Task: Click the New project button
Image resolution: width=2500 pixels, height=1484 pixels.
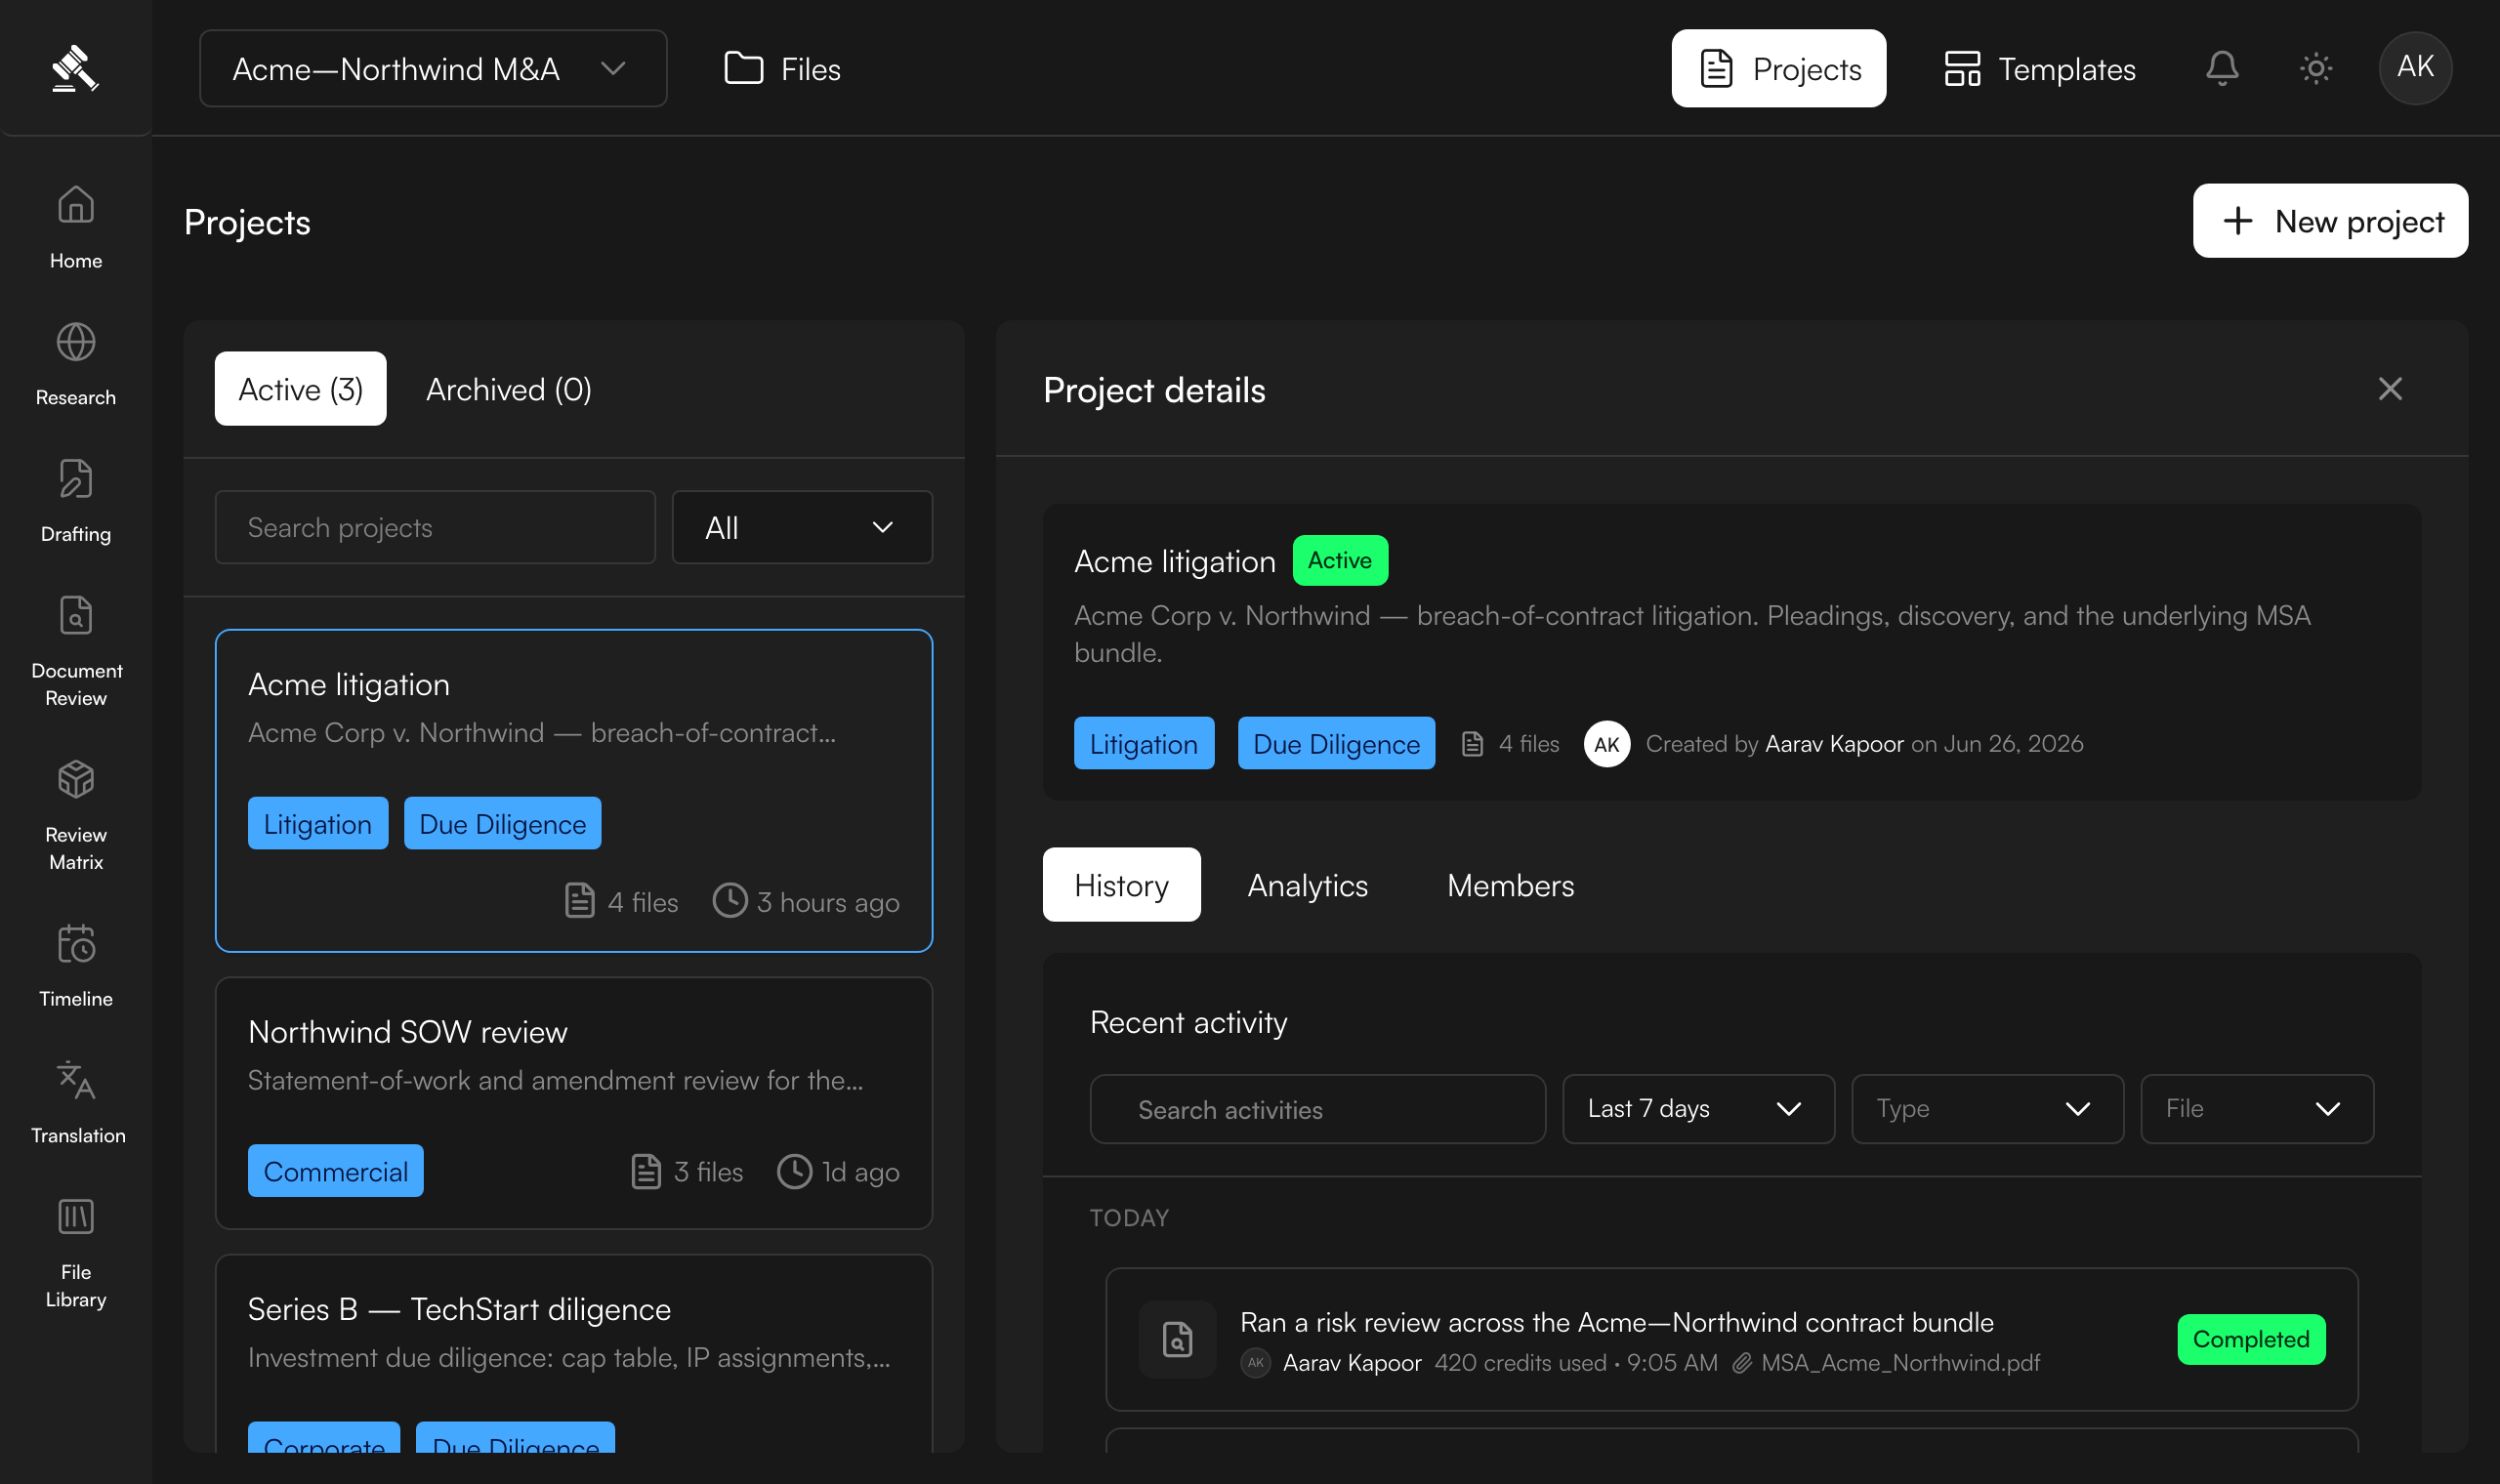Action: pos(2330,220)
